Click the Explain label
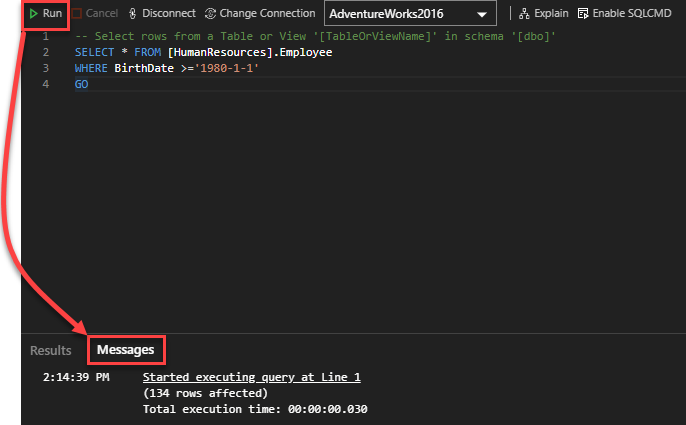Screen dimensions: 686x425 tap(551, 14)
